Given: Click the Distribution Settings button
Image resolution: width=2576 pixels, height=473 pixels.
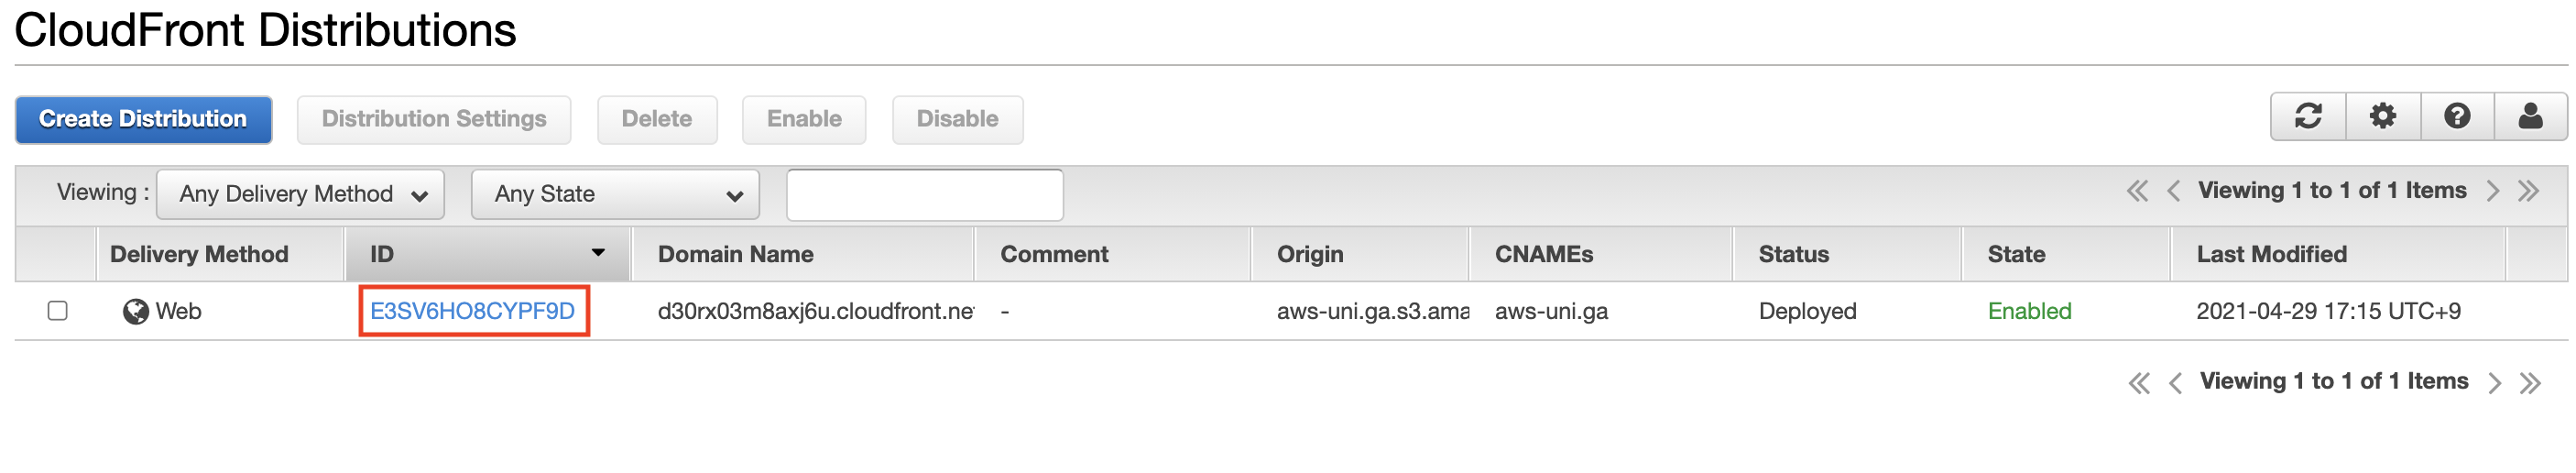Looking at the screenshot, I should click(434, 119).
